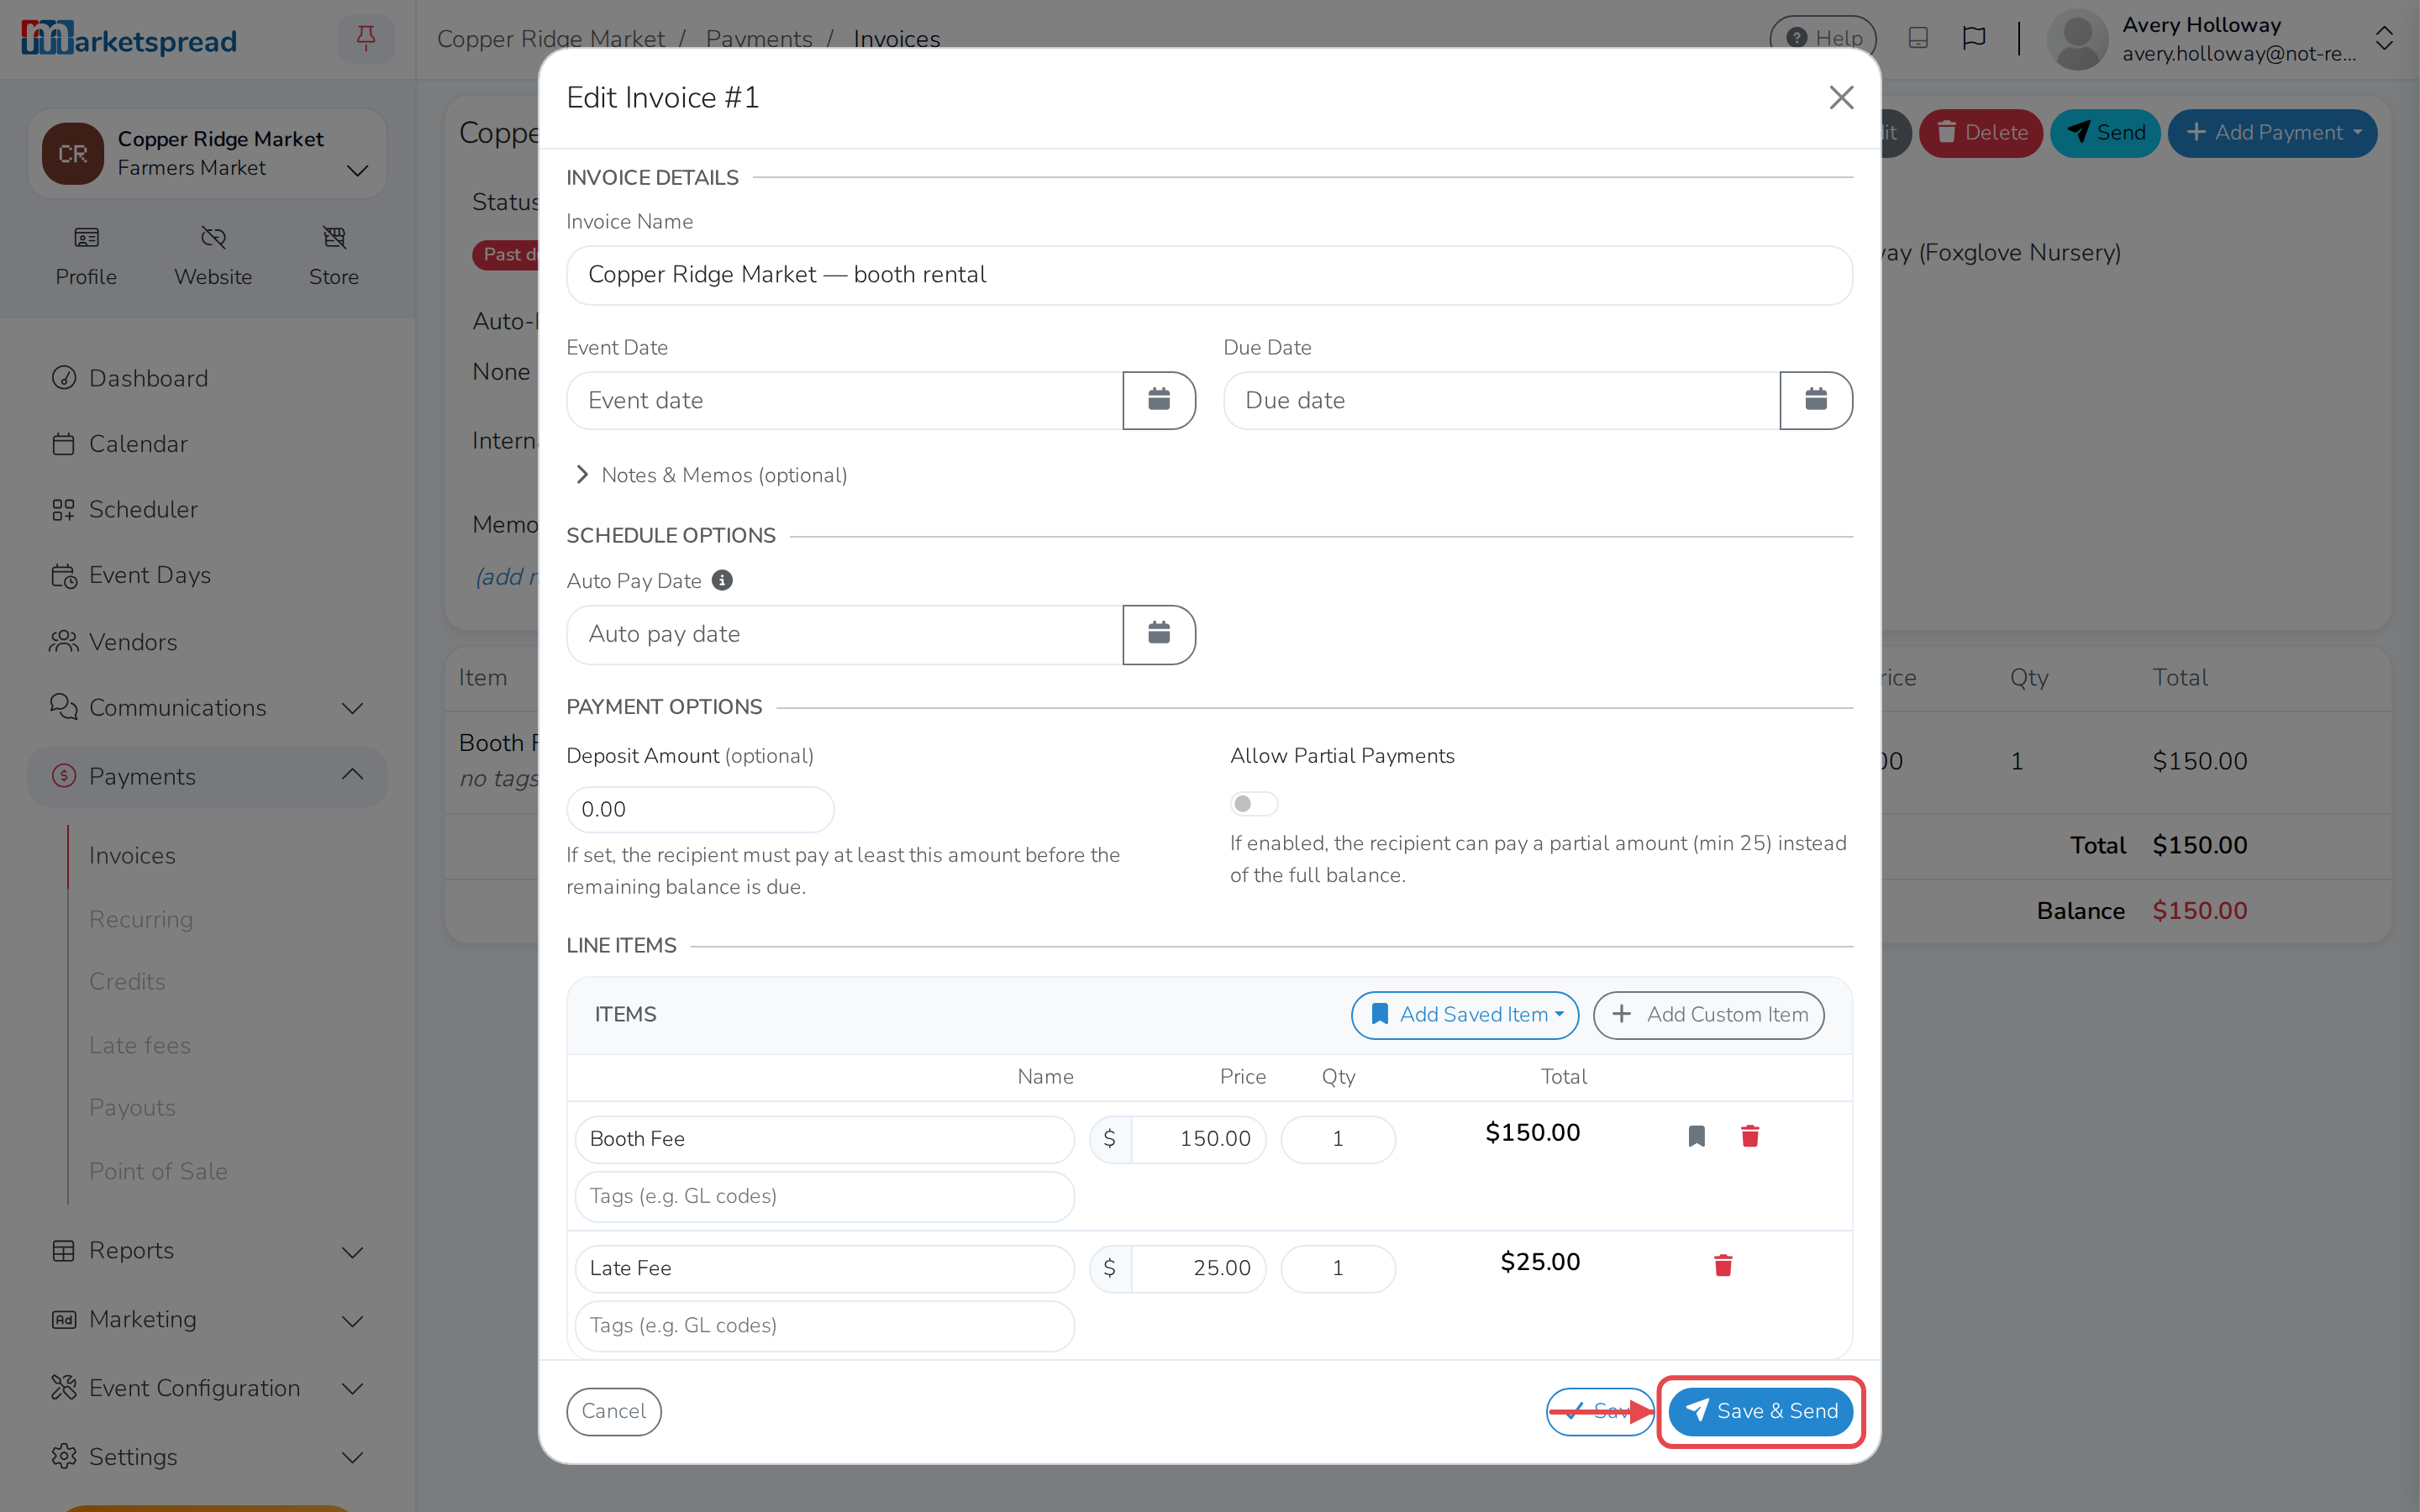This screenshot has width=2420, height=1512.
Task: Open Late fees submenu item
Action: [140, 1045]
